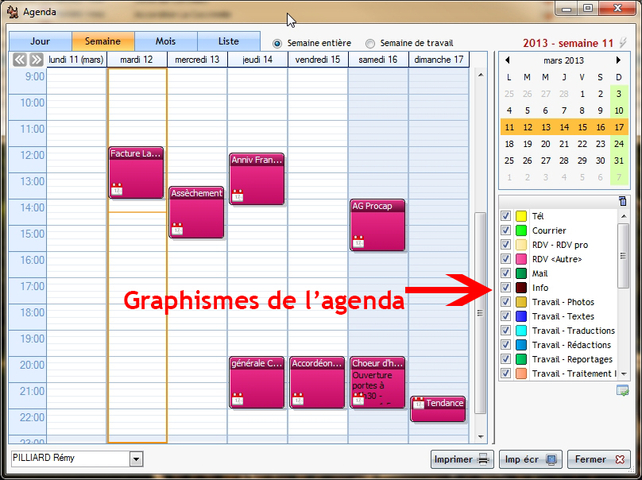The image size is (642, 480).
Task: Click previous month arrow in mini calendar
Action: coord(507,60)
